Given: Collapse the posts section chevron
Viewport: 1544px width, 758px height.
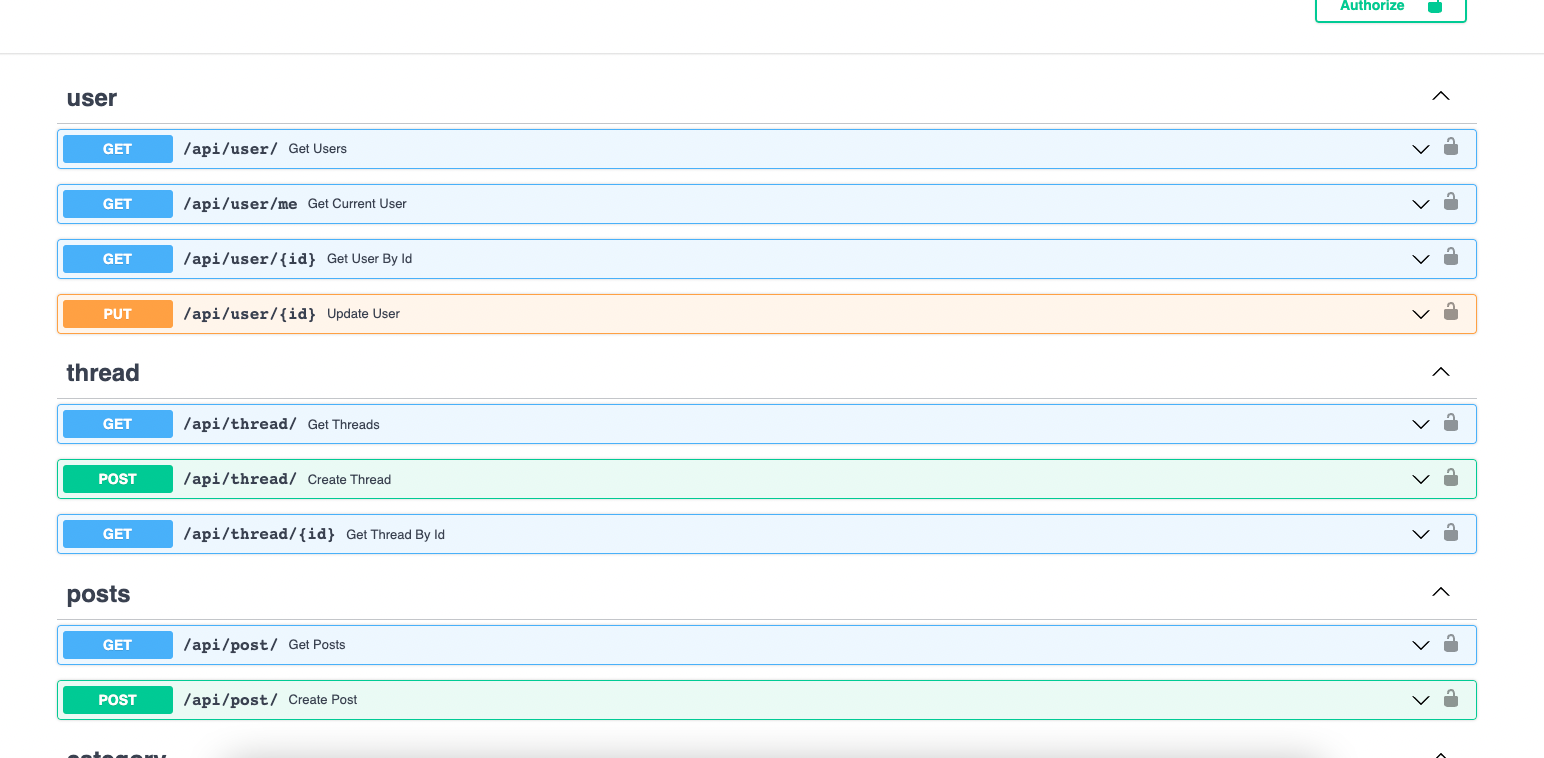Looking at the screenshot, I should pos(1440,591).
